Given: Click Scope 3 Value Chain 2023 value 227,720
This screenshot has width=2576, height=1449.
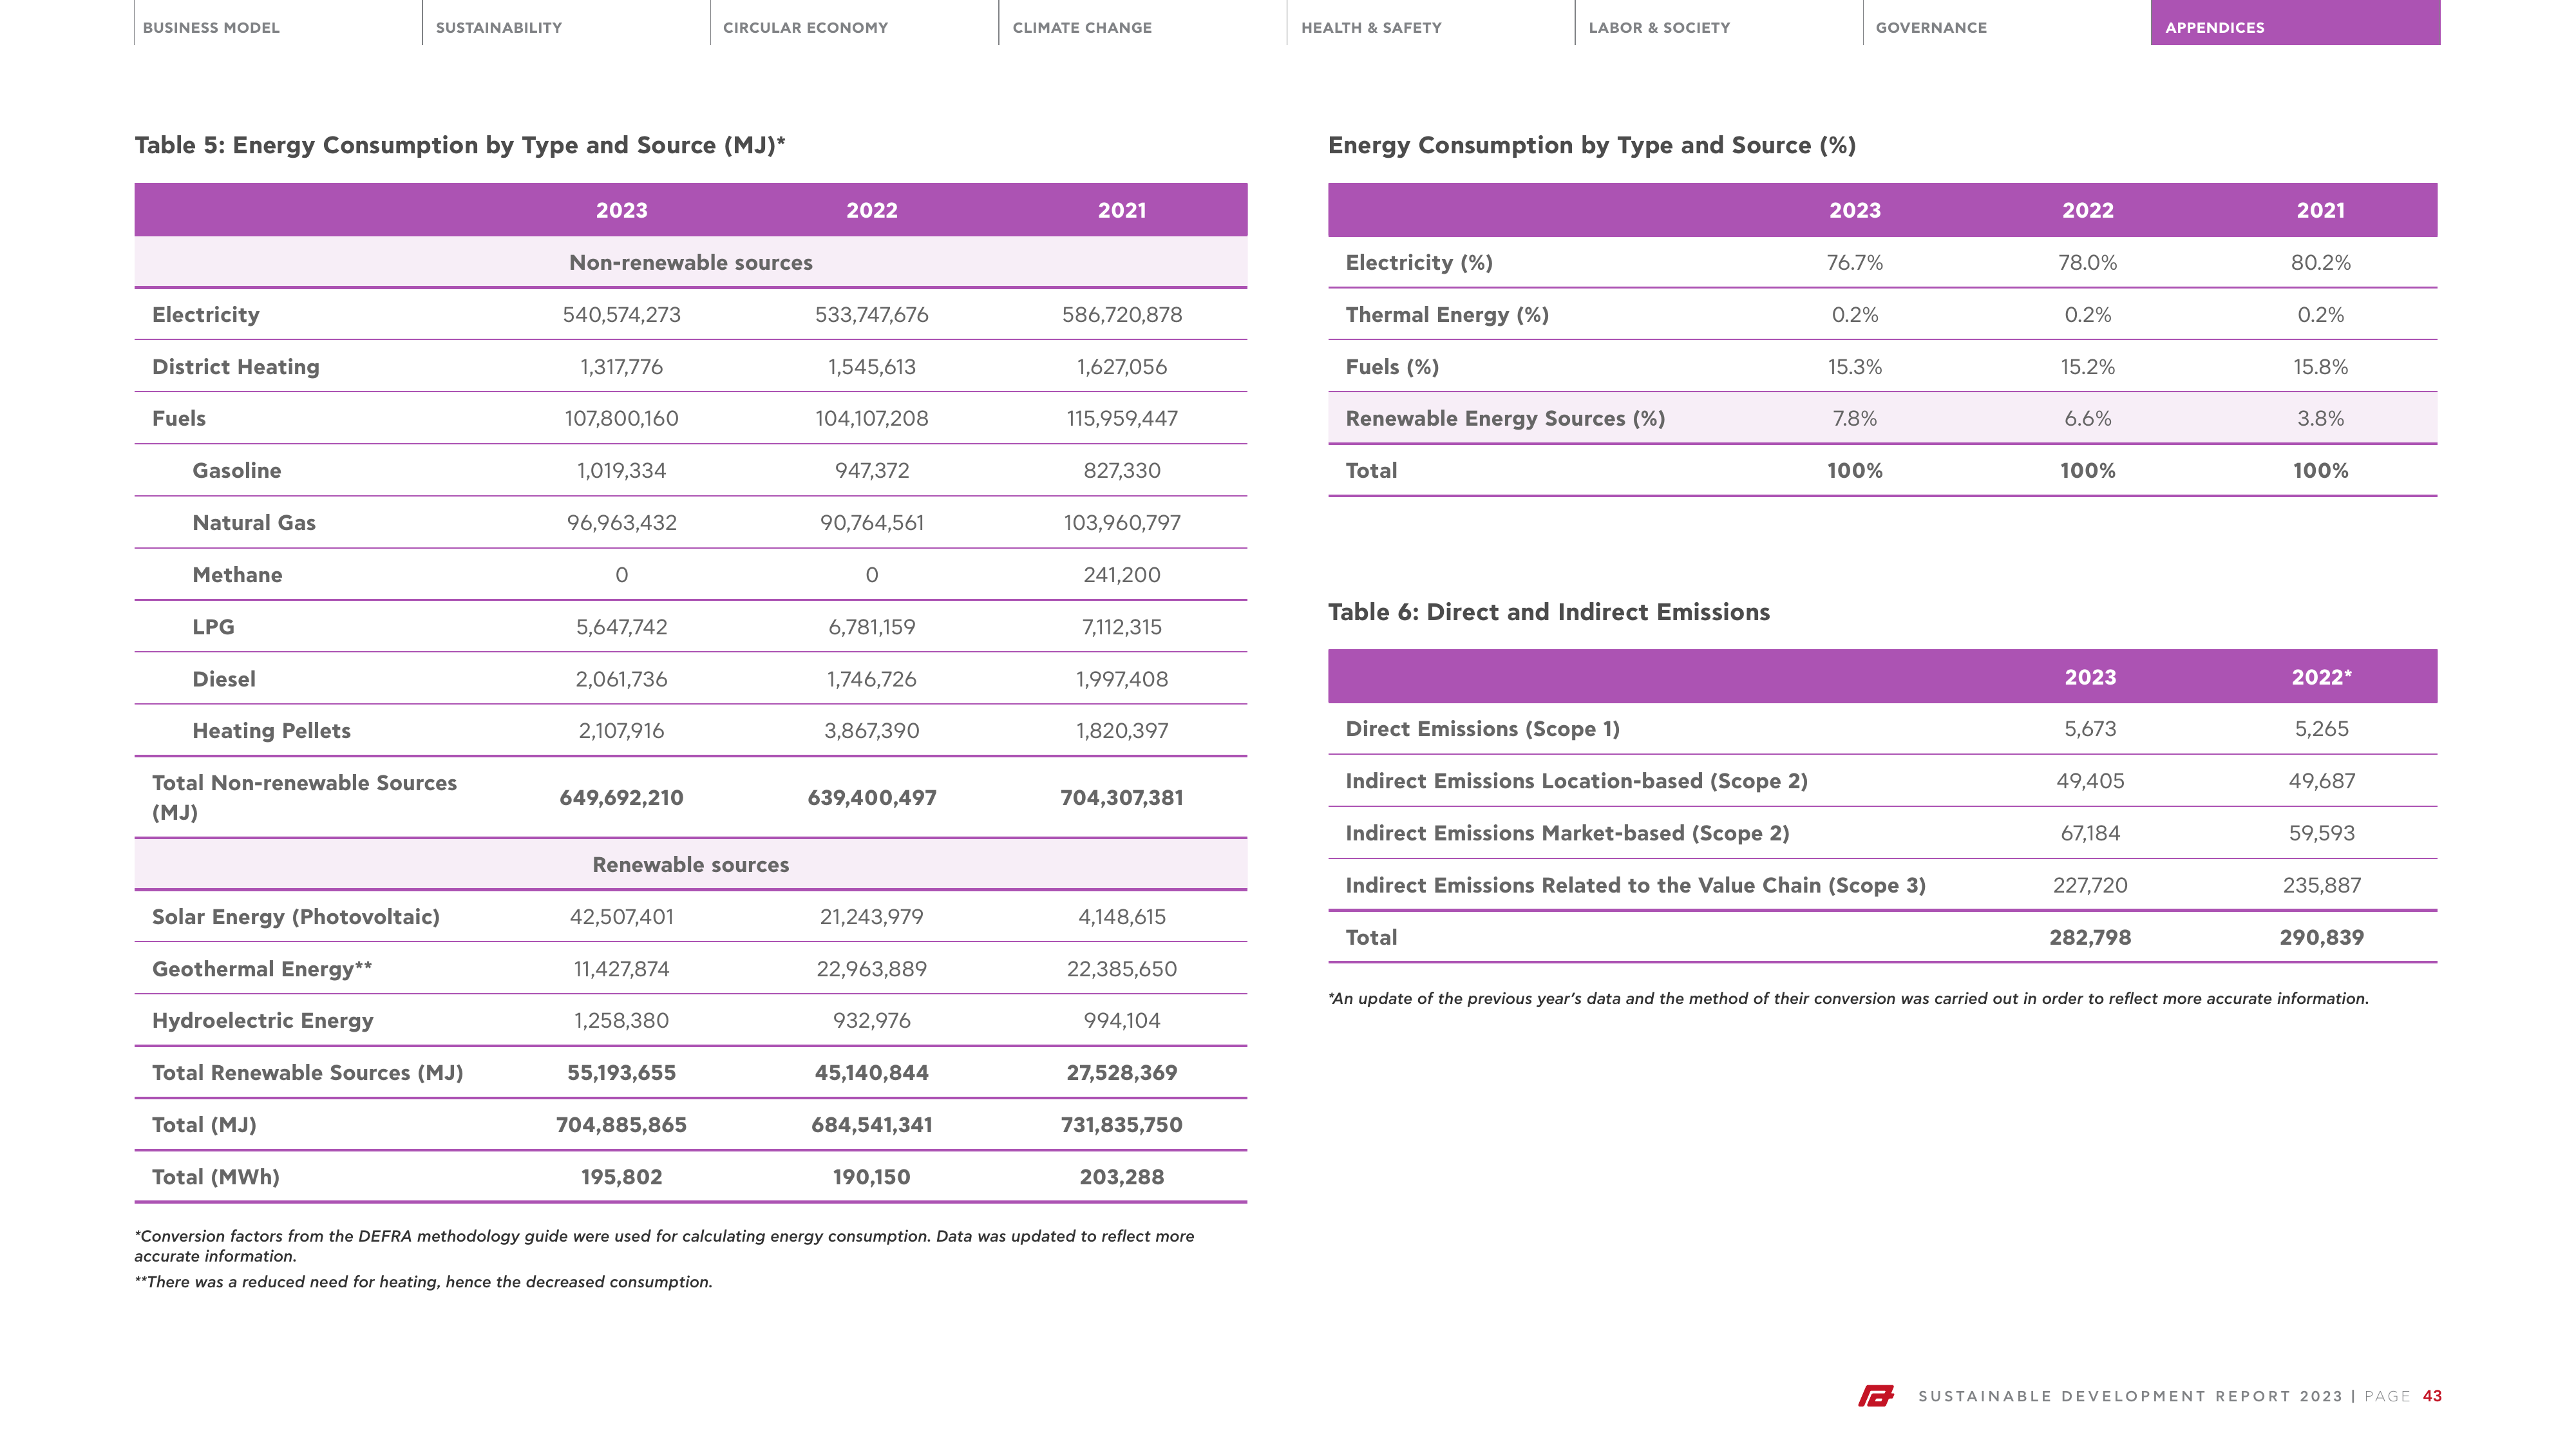Looking at the screenshot, I should (2090, 885).
